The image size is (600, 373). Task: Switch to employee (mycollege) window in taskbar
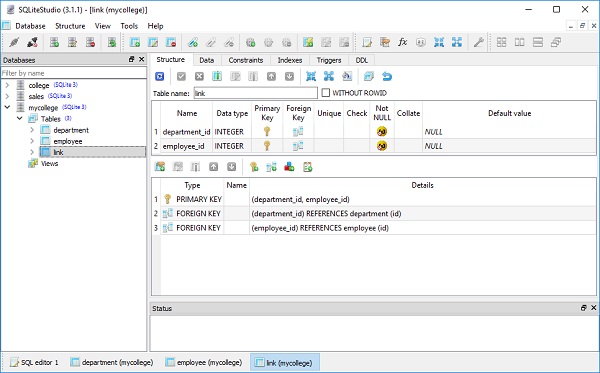click(x=204, y=362)
